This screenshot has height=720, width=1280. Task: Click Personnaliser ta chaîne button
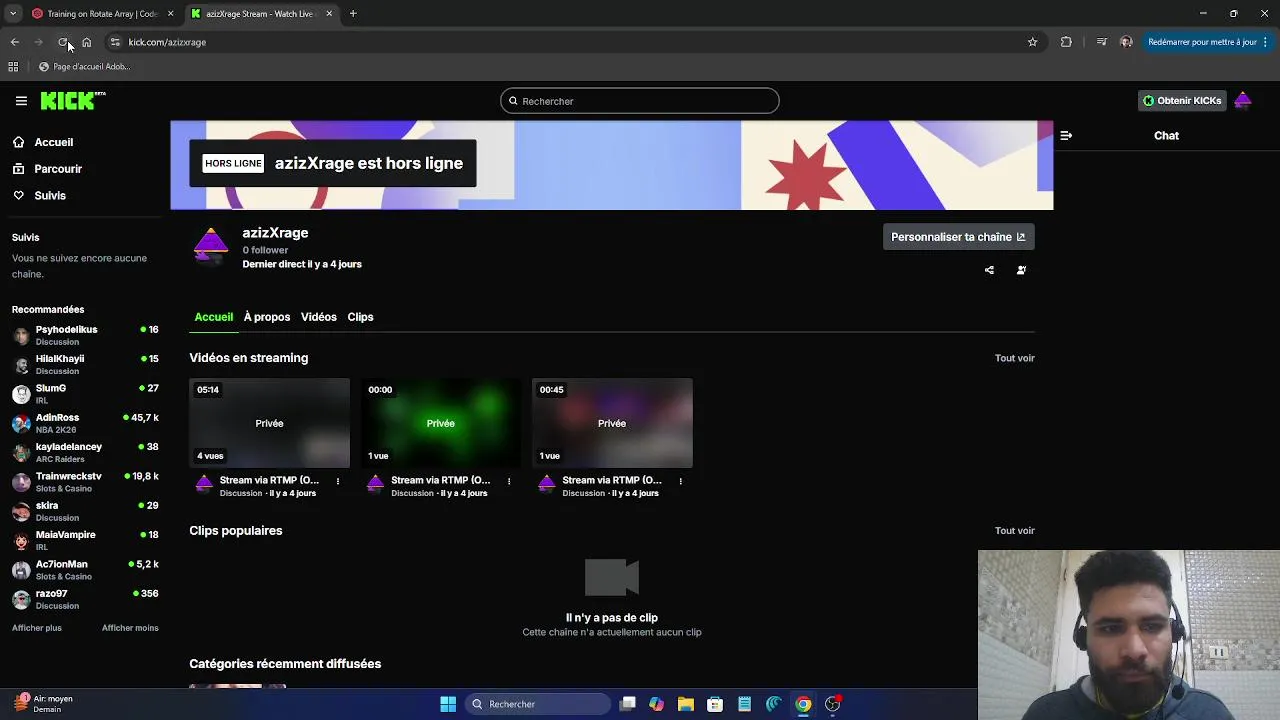tap(958, 237)
